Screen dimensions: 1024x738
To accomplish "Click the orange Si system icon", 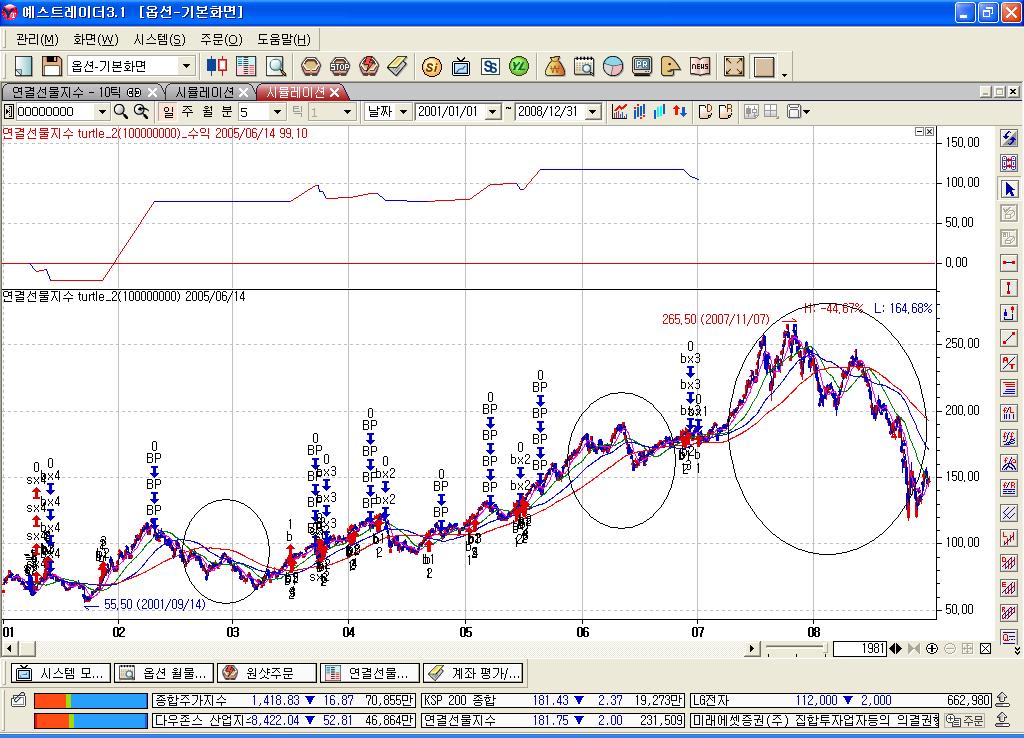I will click(432, 66).
